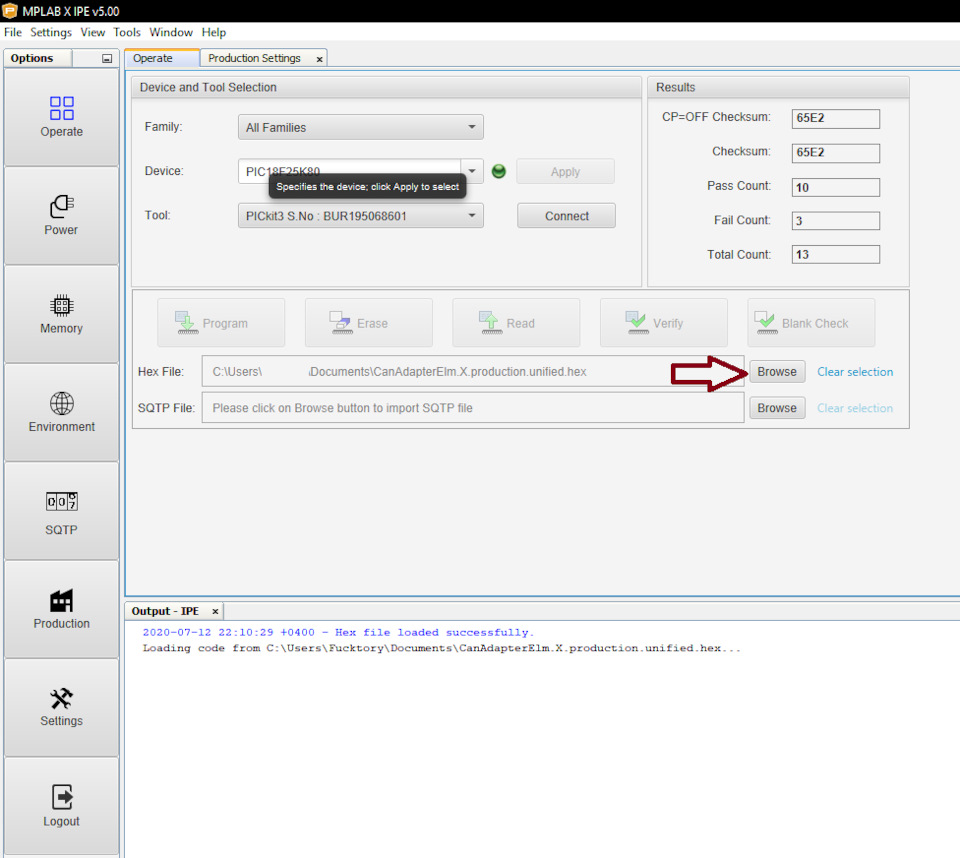Viewport: 960px width, 858px height.
Task: Open the File menu
Action: [x=13, y=32]
